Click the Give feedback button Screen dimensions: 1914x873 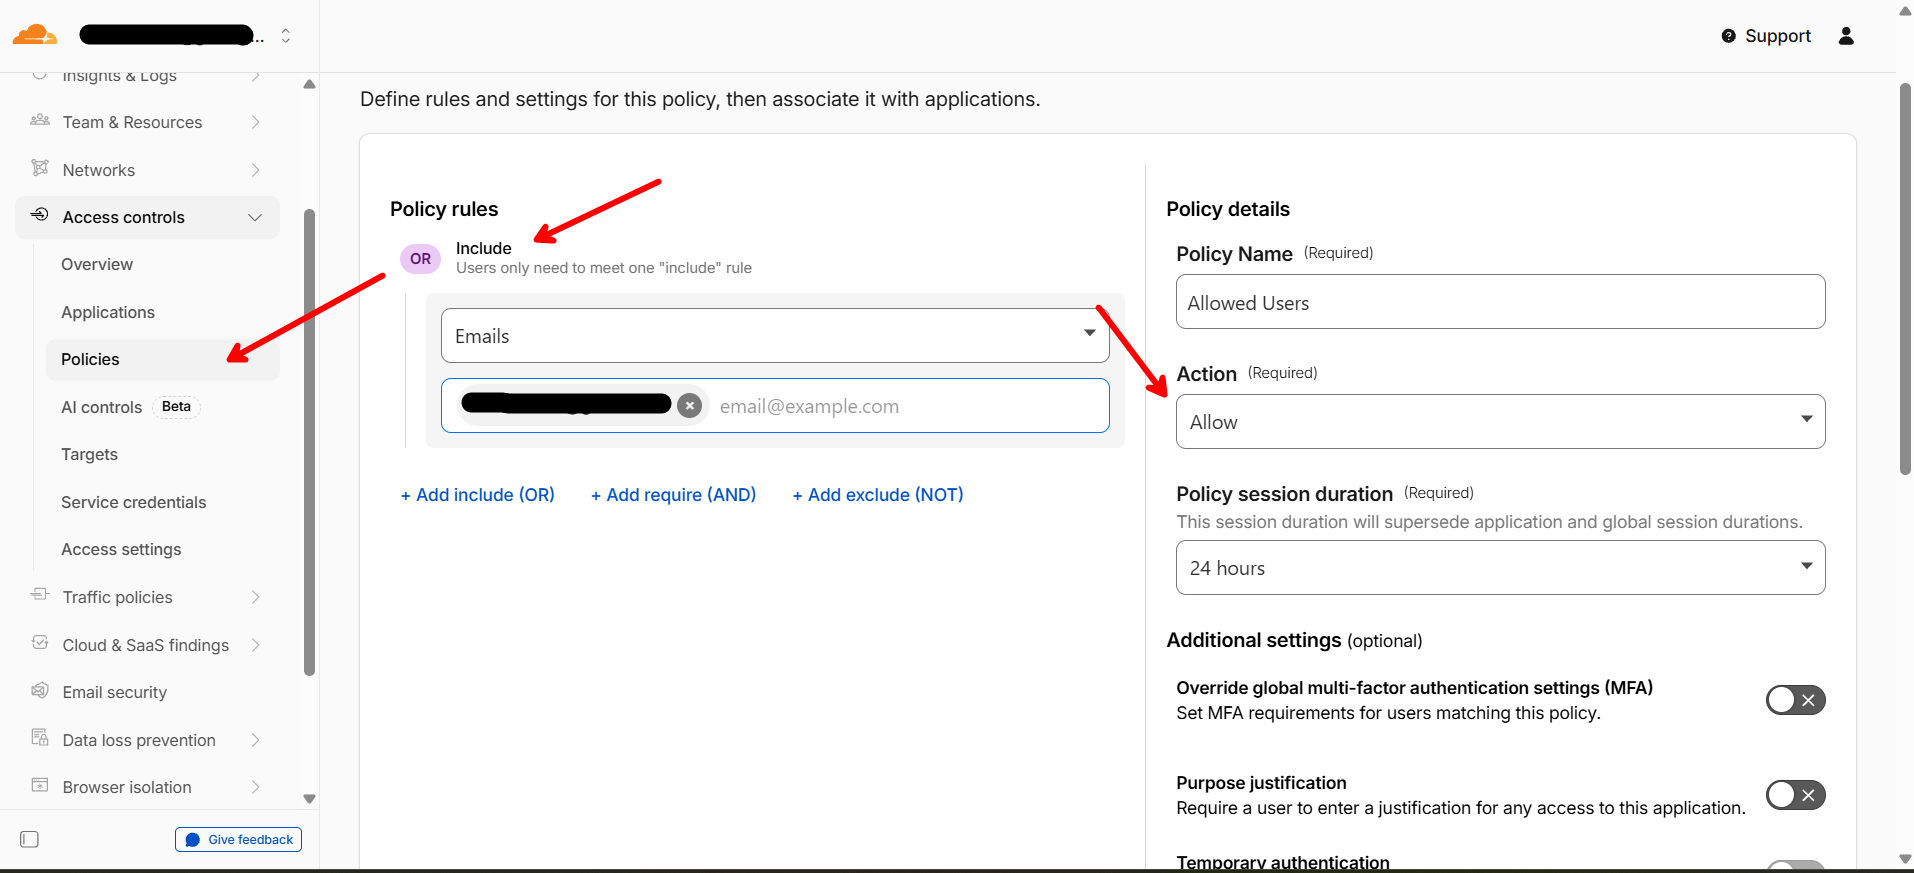(x=238, y=840)
